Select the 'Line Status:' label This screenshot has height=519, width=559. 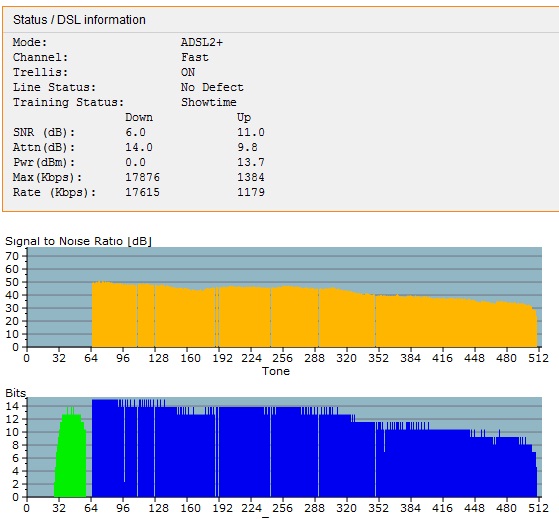55,87
